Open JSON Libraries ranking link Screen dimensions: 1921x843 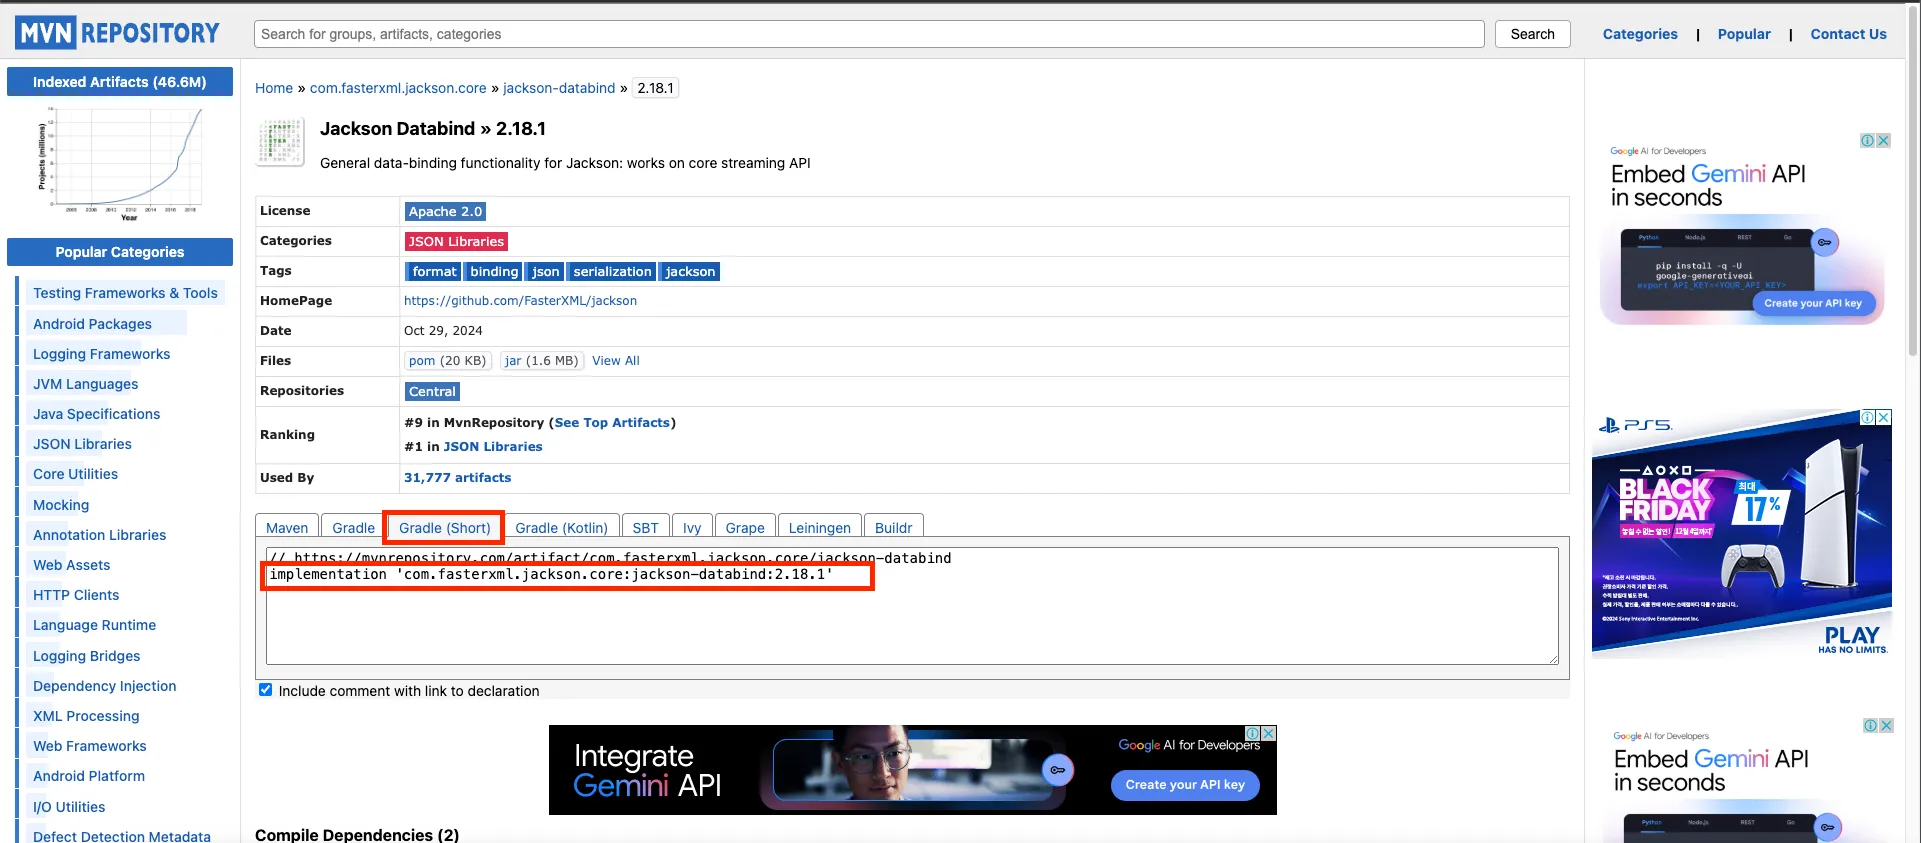[493, 447]
